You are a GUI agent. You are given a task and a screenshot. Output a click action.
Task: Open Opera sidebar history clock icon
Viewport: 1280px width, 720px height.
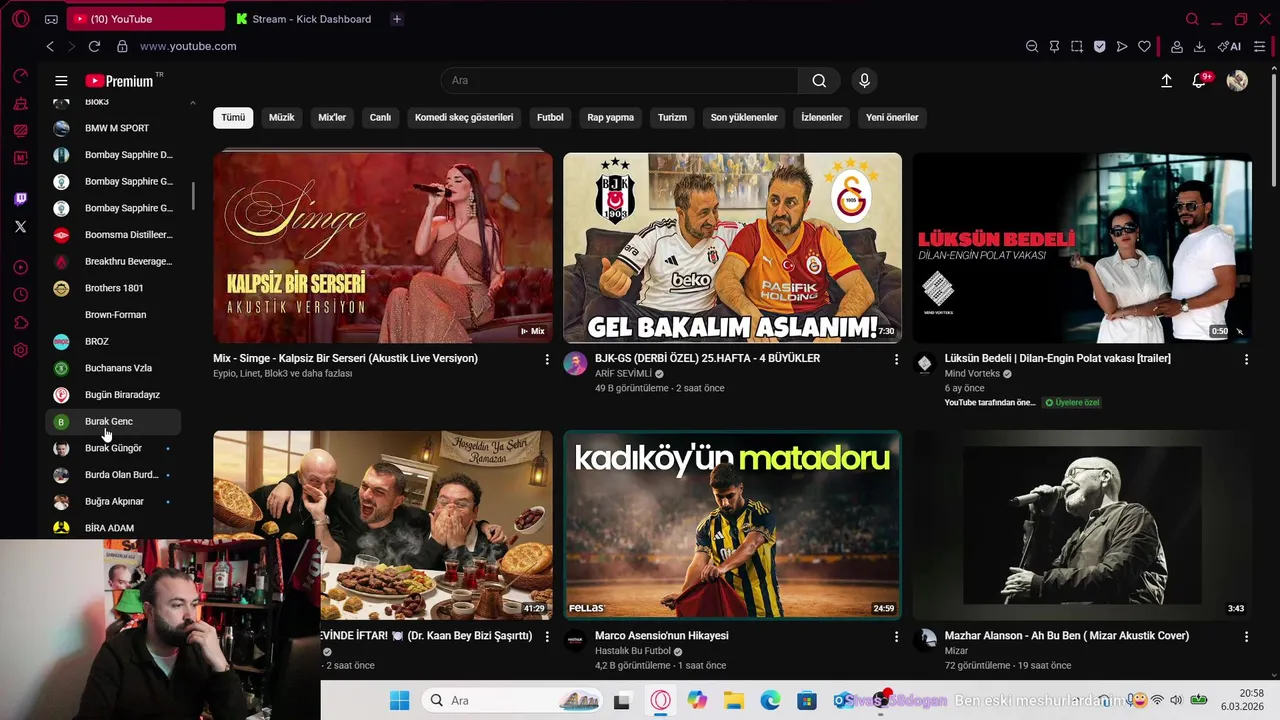(x=21, y=295)
